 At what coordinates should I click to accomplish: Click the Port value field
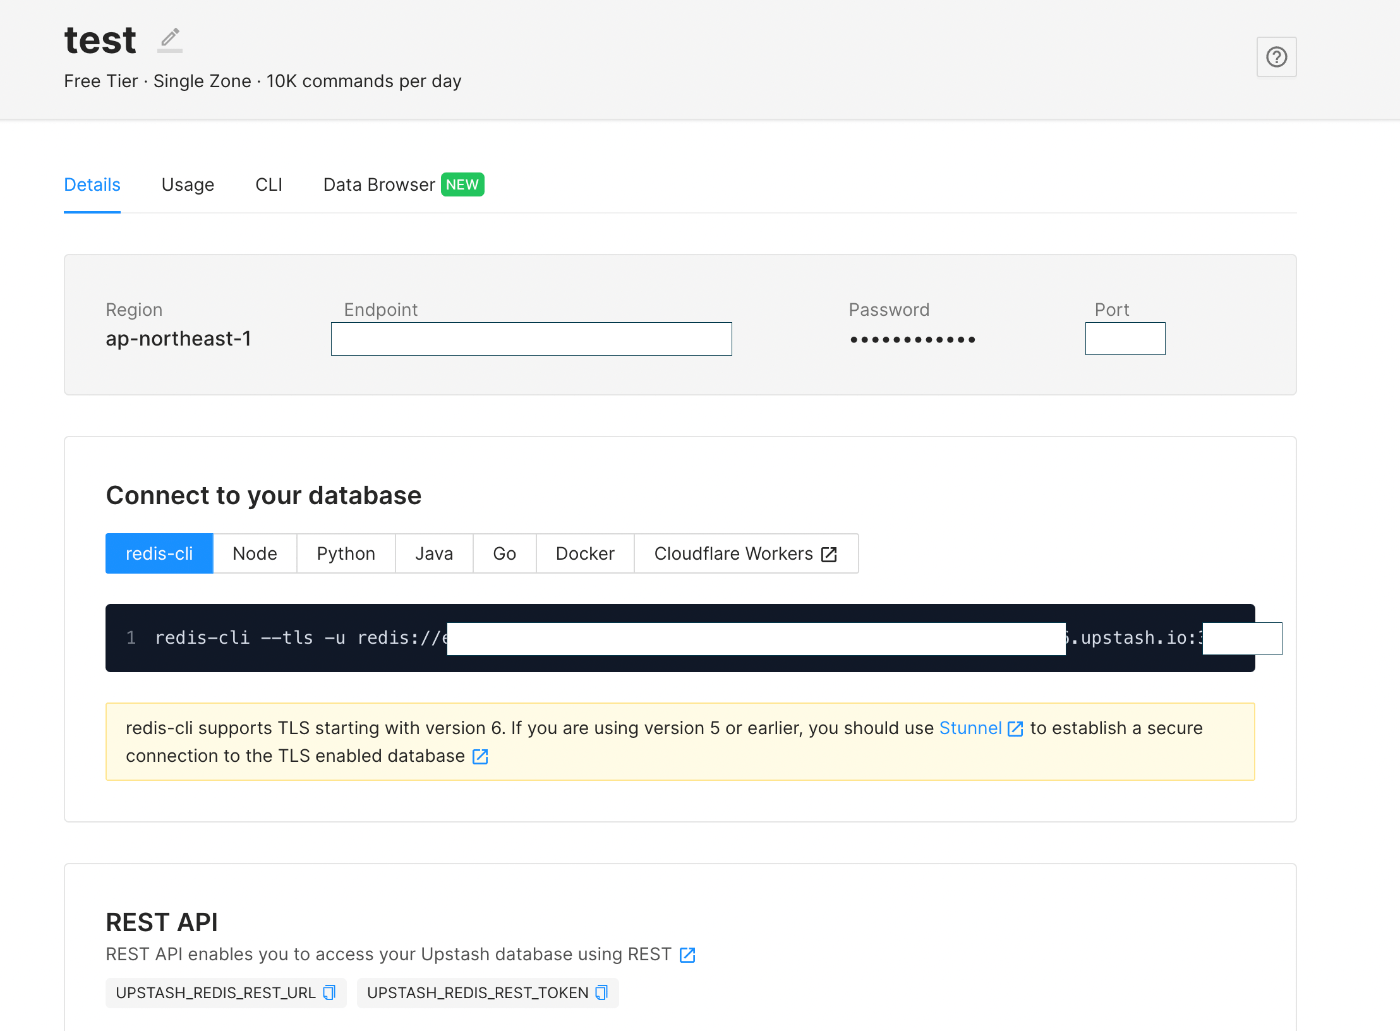(x=1125, y=339)
